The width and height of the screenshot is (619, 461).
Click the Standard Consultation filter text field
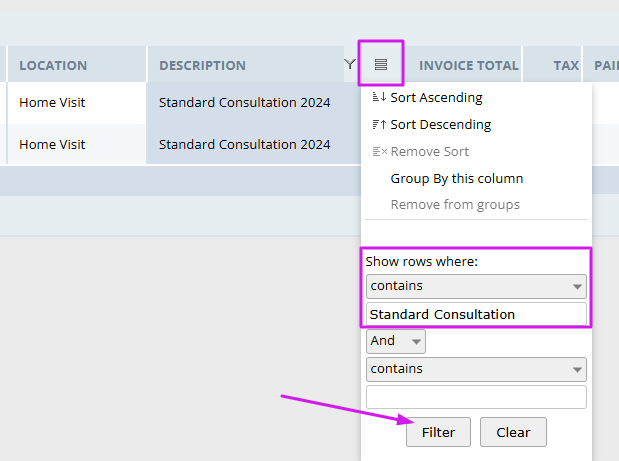(x=476, y=314)
